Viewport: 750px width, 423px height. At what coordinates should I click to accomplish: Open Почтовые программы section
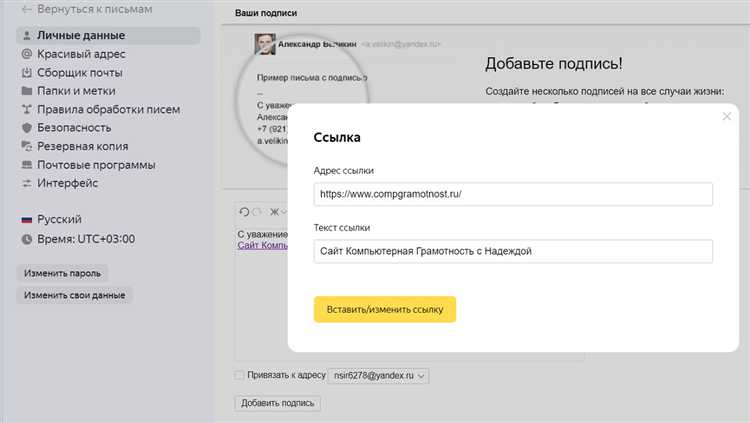pos(96,165)
